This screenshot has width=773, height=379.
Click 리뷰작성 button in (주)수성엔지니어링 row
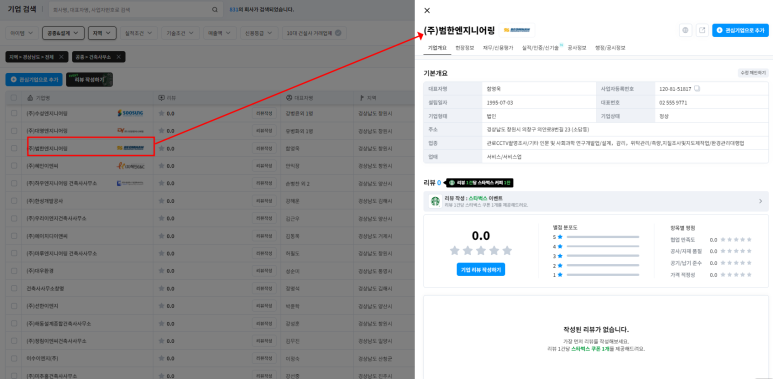click(x=264, y=113)
